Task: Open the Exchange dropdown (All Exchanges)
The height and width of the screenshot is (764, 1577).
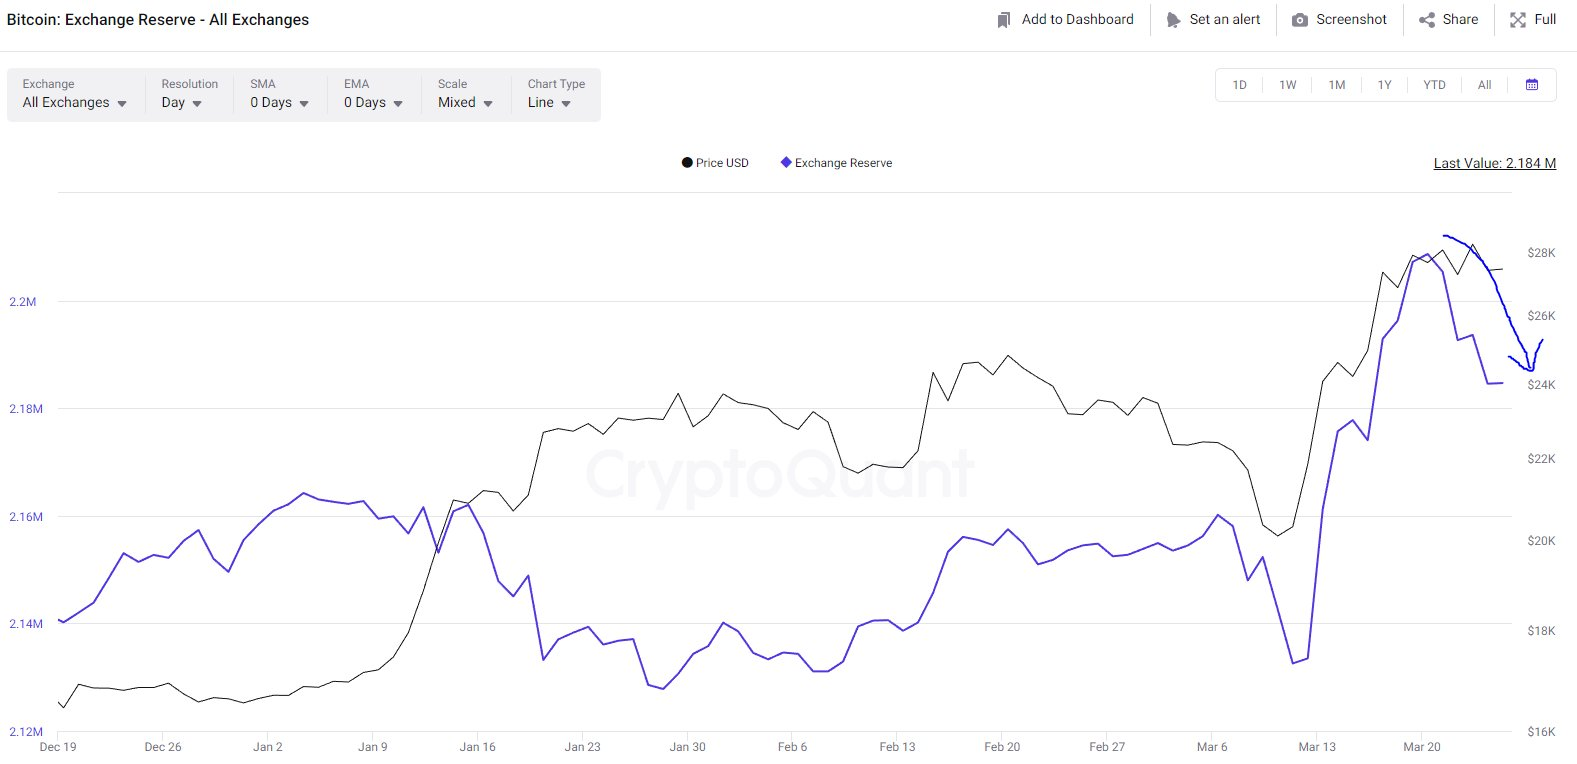Action: 75,102
